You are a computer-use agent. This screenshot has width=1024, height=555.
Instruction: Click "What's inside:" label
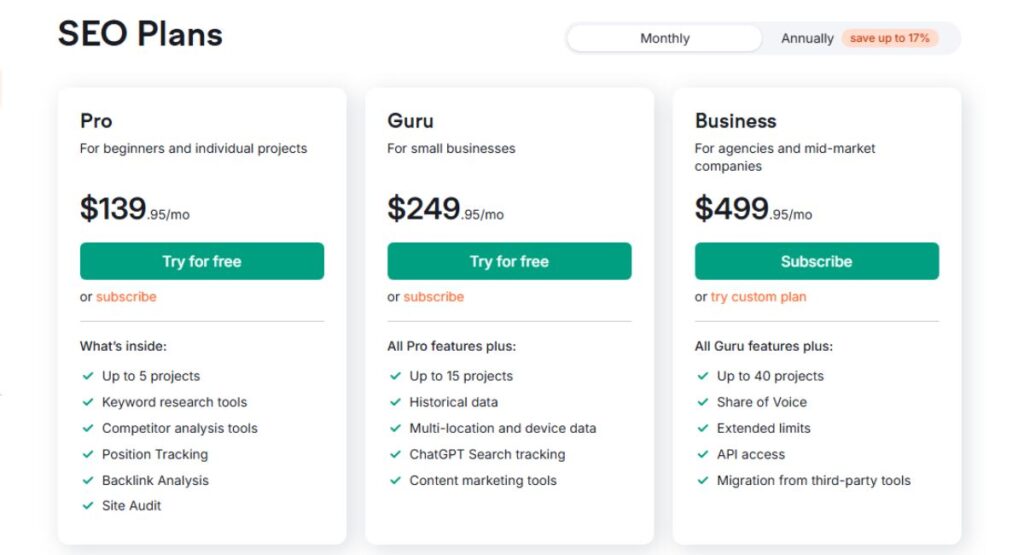click(123, 346)
